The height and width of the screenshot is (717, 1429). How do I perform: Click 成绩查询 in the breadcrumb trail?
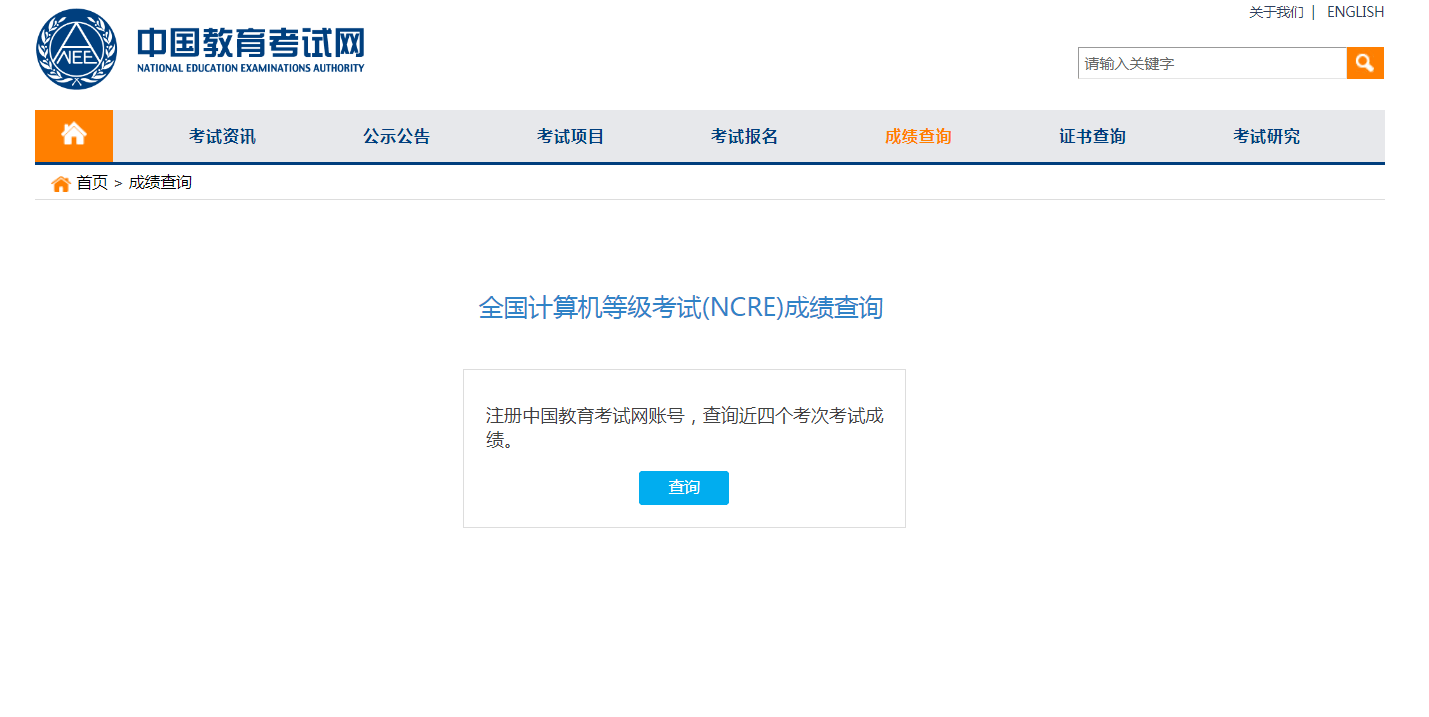pos(160,182)
